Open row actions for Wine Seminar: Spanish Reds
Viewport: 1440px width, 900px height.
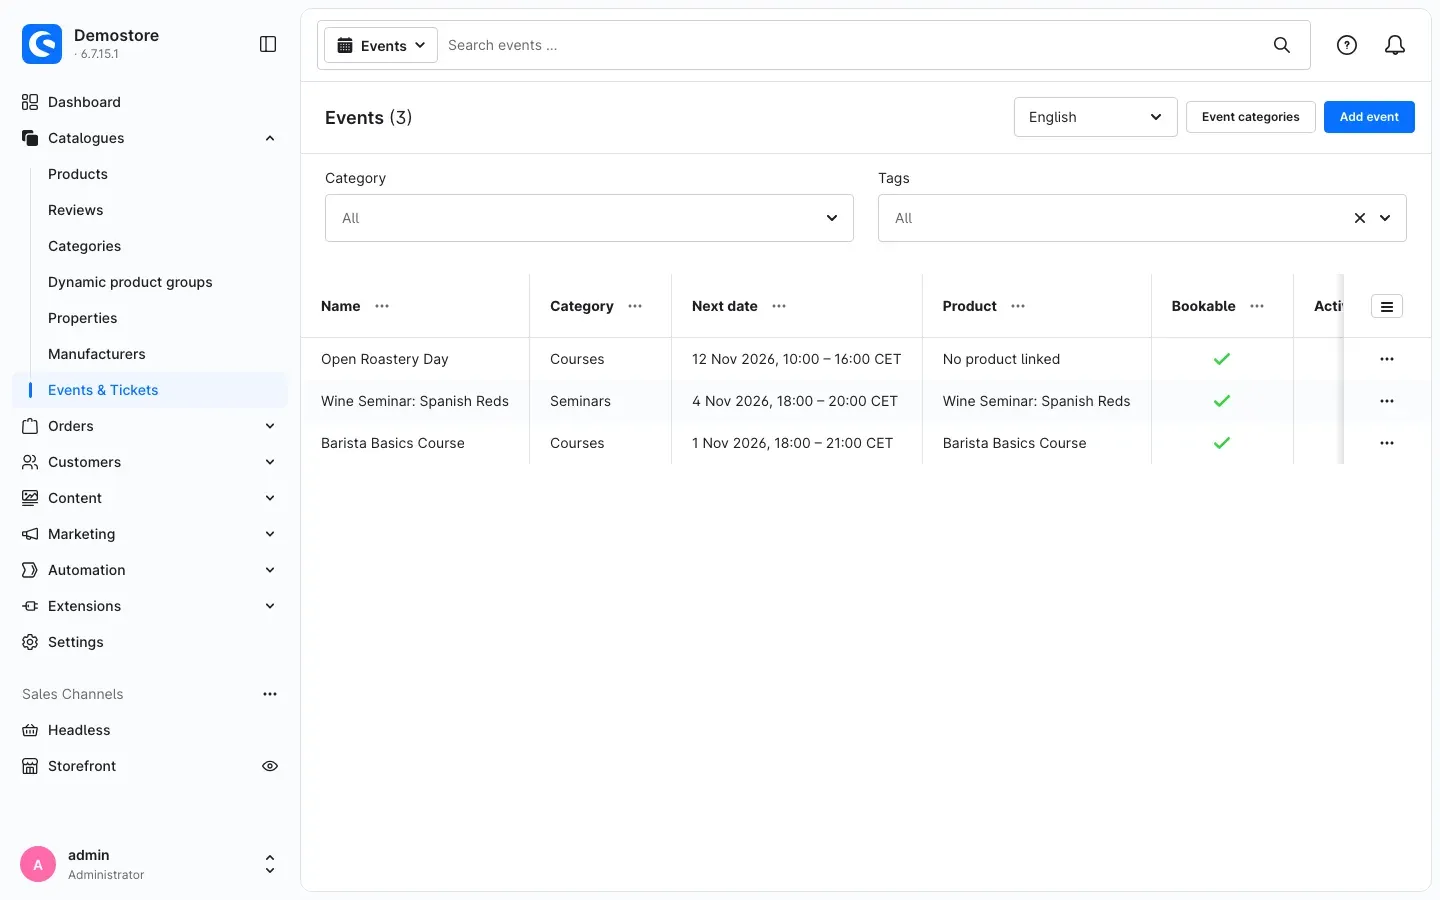1387,401
